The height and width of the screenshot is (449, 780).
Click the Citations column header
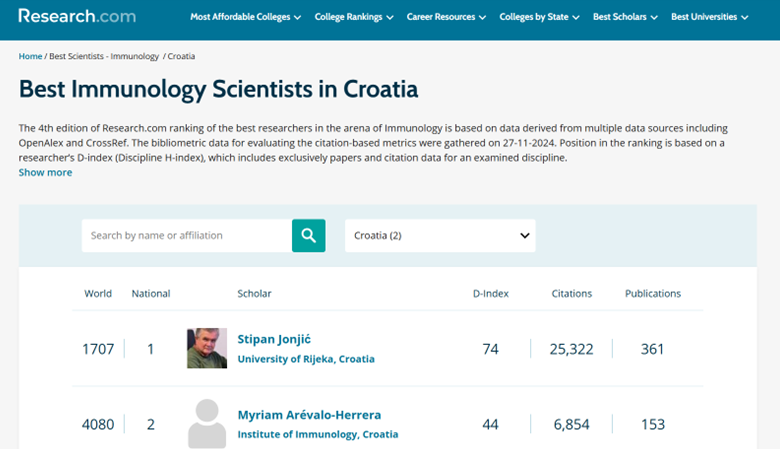572,293
